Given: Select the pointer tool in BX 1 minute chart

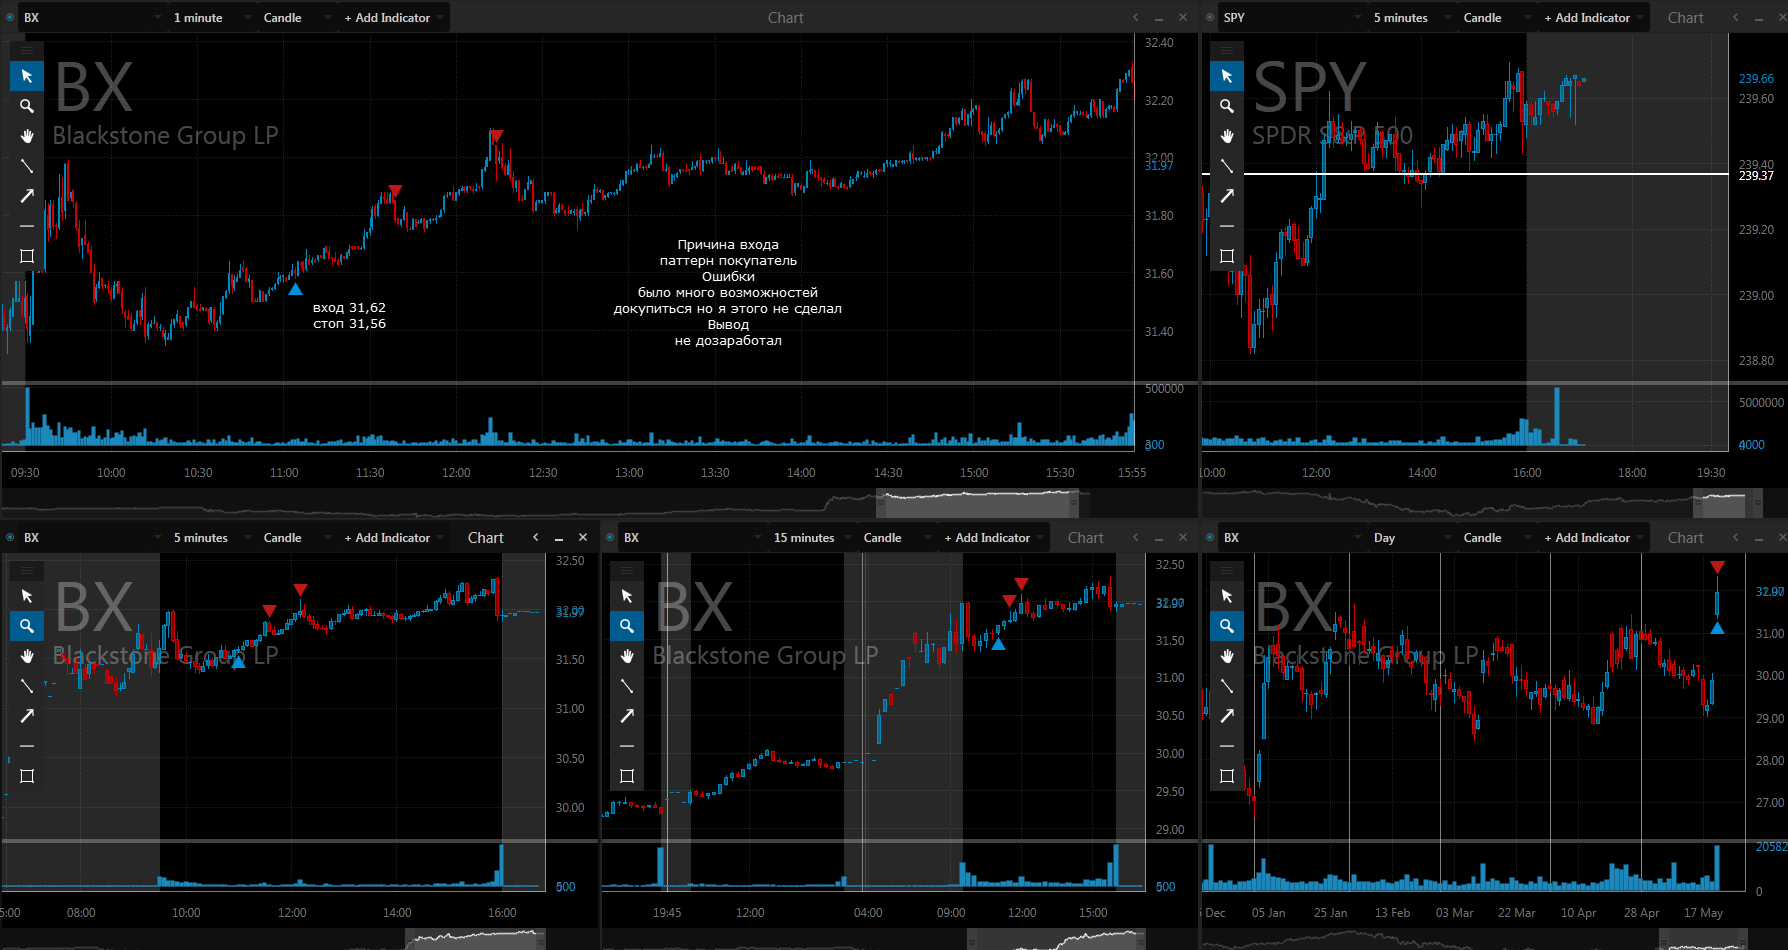Looking at the screenshot, I should click(27, 76).
